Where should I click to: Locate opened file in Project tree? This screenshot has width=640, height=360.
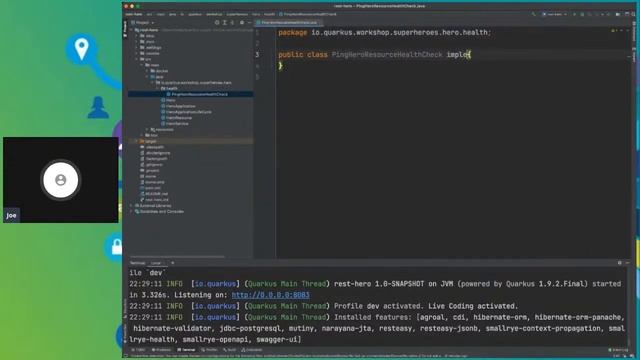click(217, 22)
